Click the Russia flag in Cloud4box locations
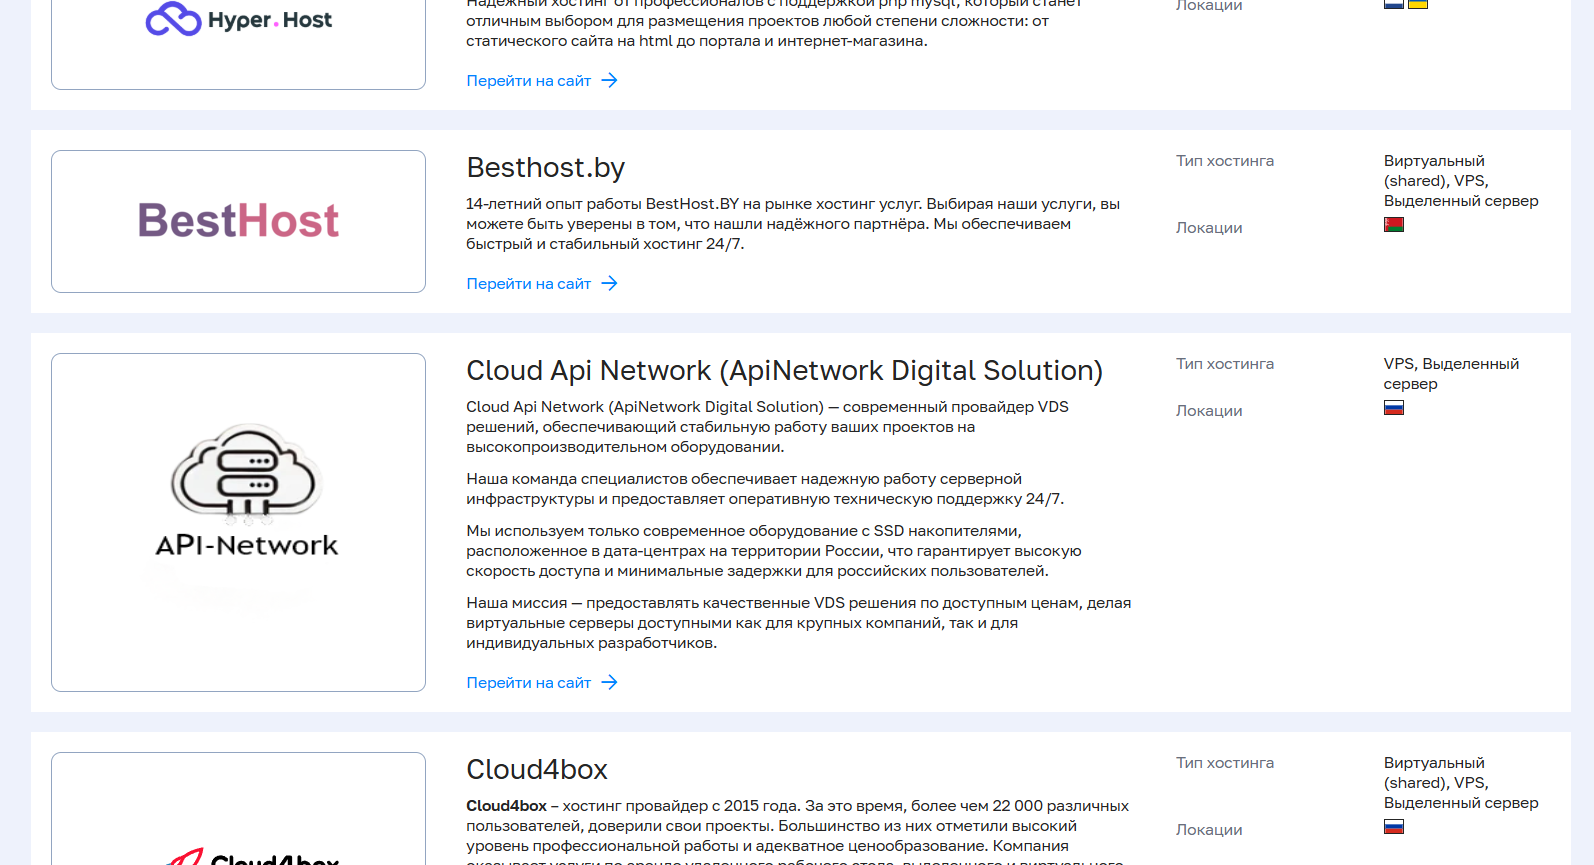The height and width of the screenshot is (865, 1594). pos(1393,827)
